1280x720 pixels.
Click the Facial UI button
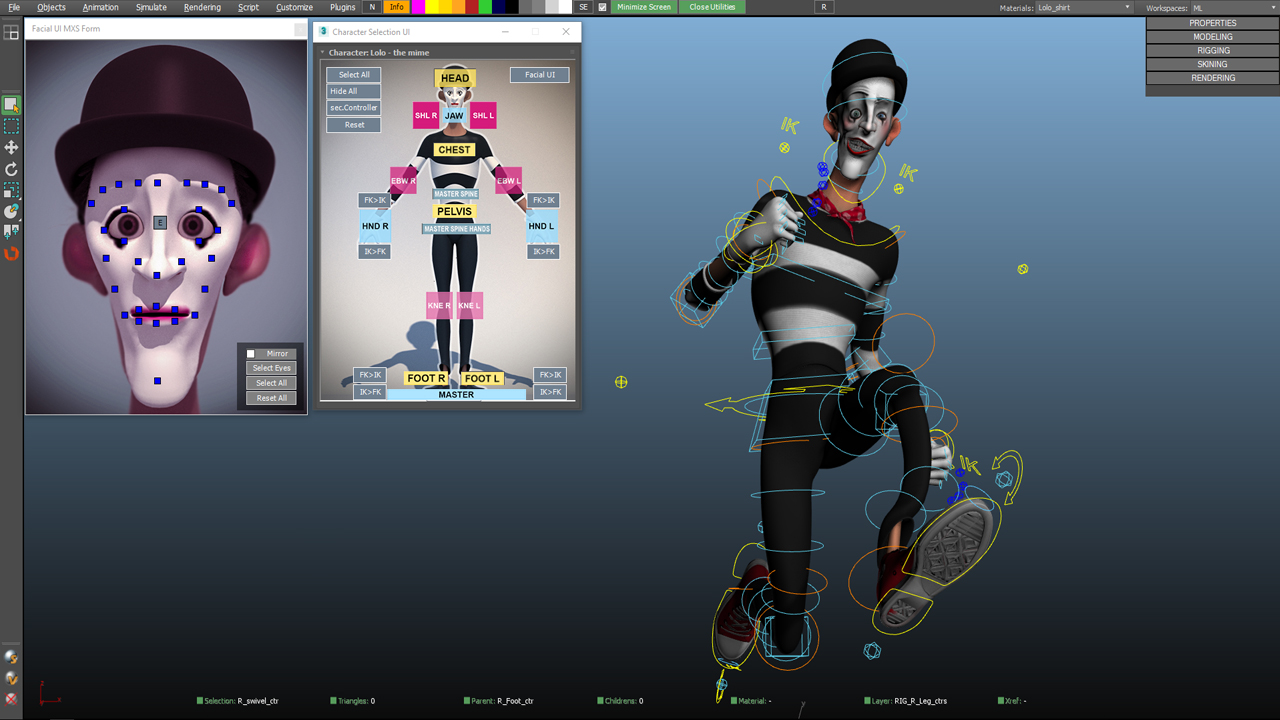540,75
